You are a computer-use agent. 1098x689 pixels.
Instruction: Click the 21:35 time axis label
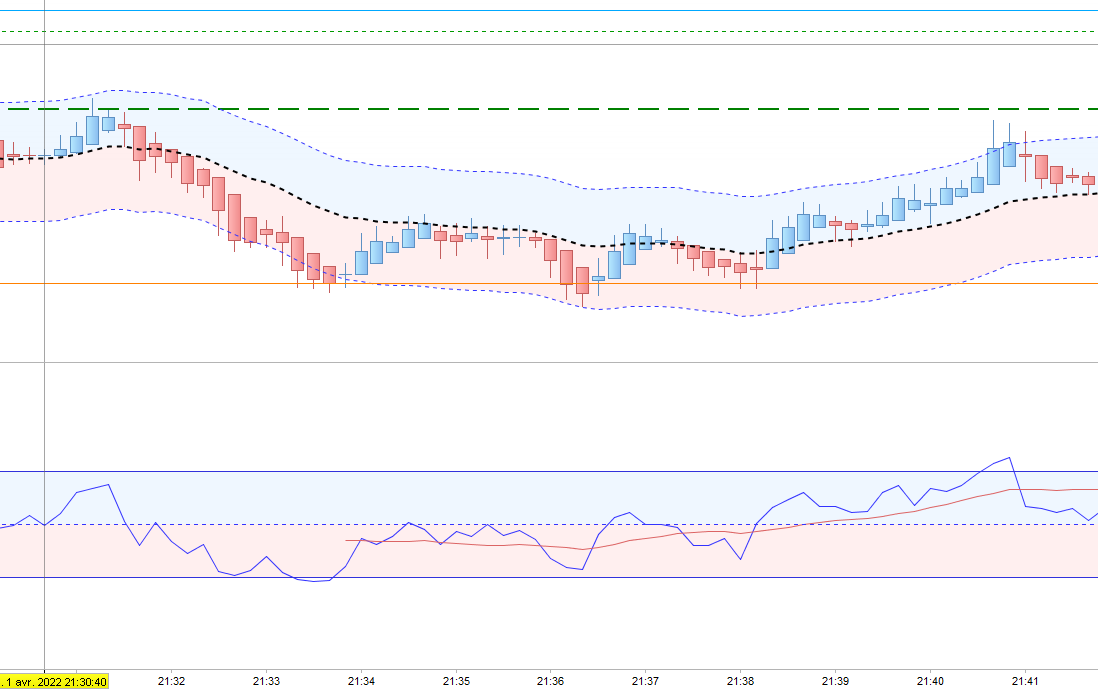(x=456, y=681)
